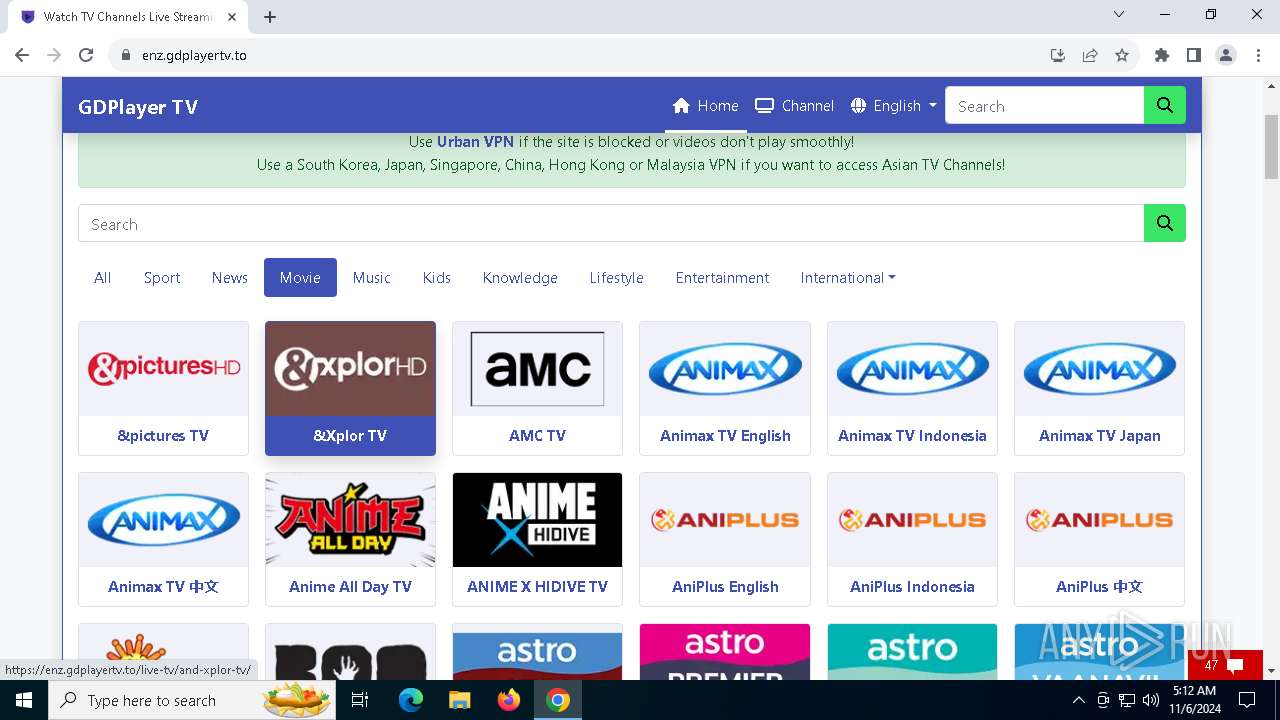Click the Chrome icon in taskbar
1280x720 pixels.
point(558,700)
